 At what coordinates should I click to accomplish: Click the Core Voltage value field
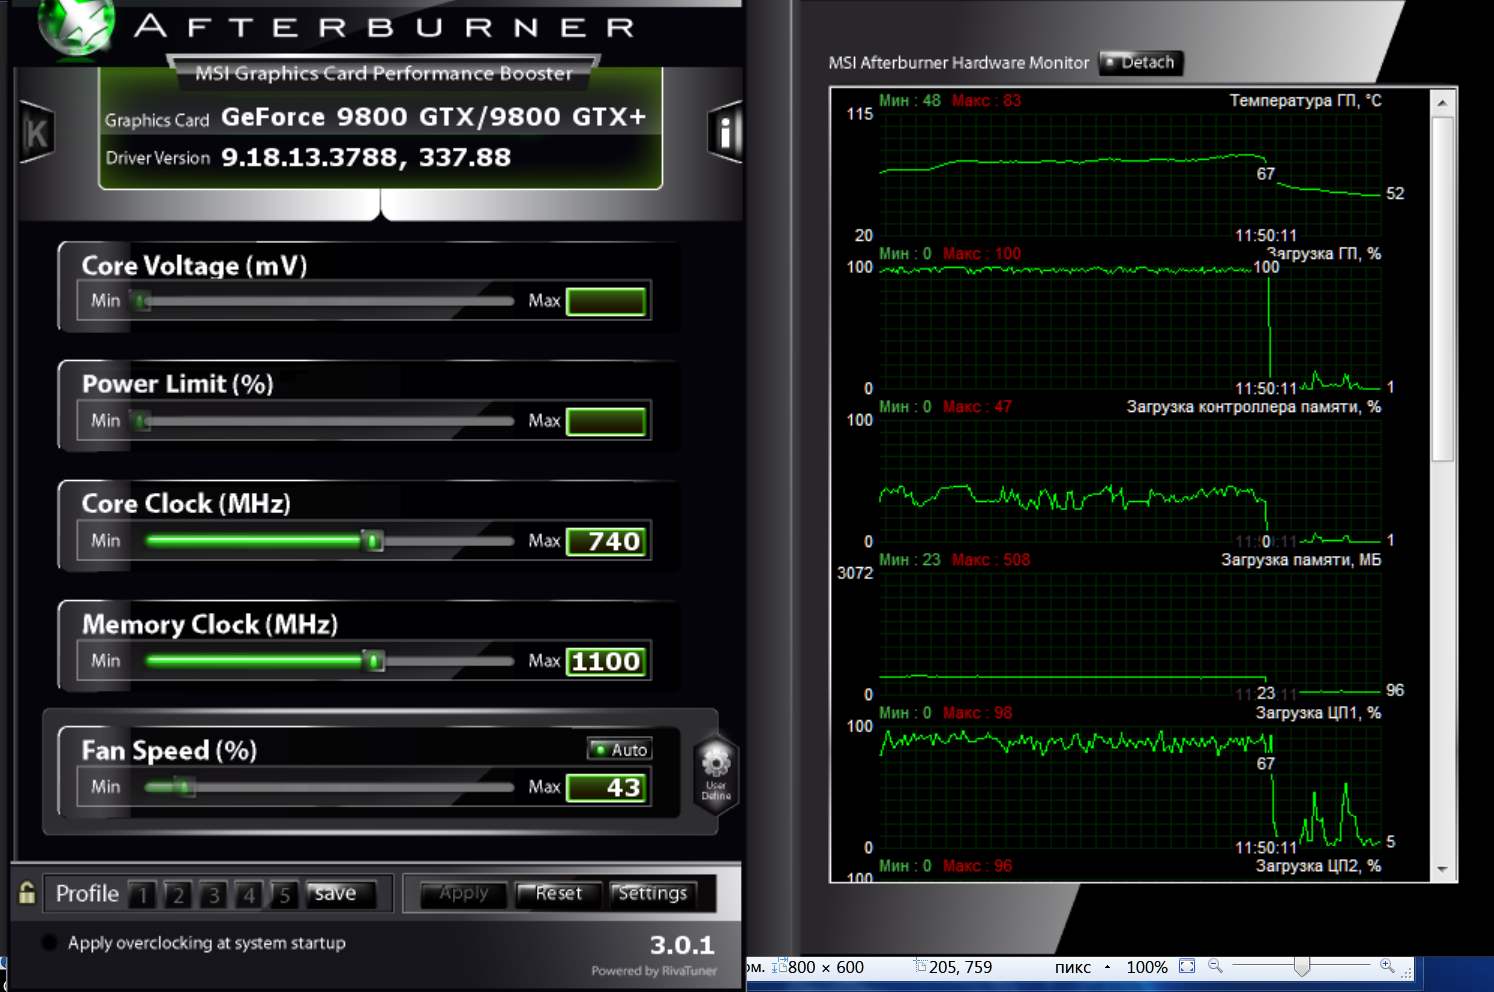[606, 301]
